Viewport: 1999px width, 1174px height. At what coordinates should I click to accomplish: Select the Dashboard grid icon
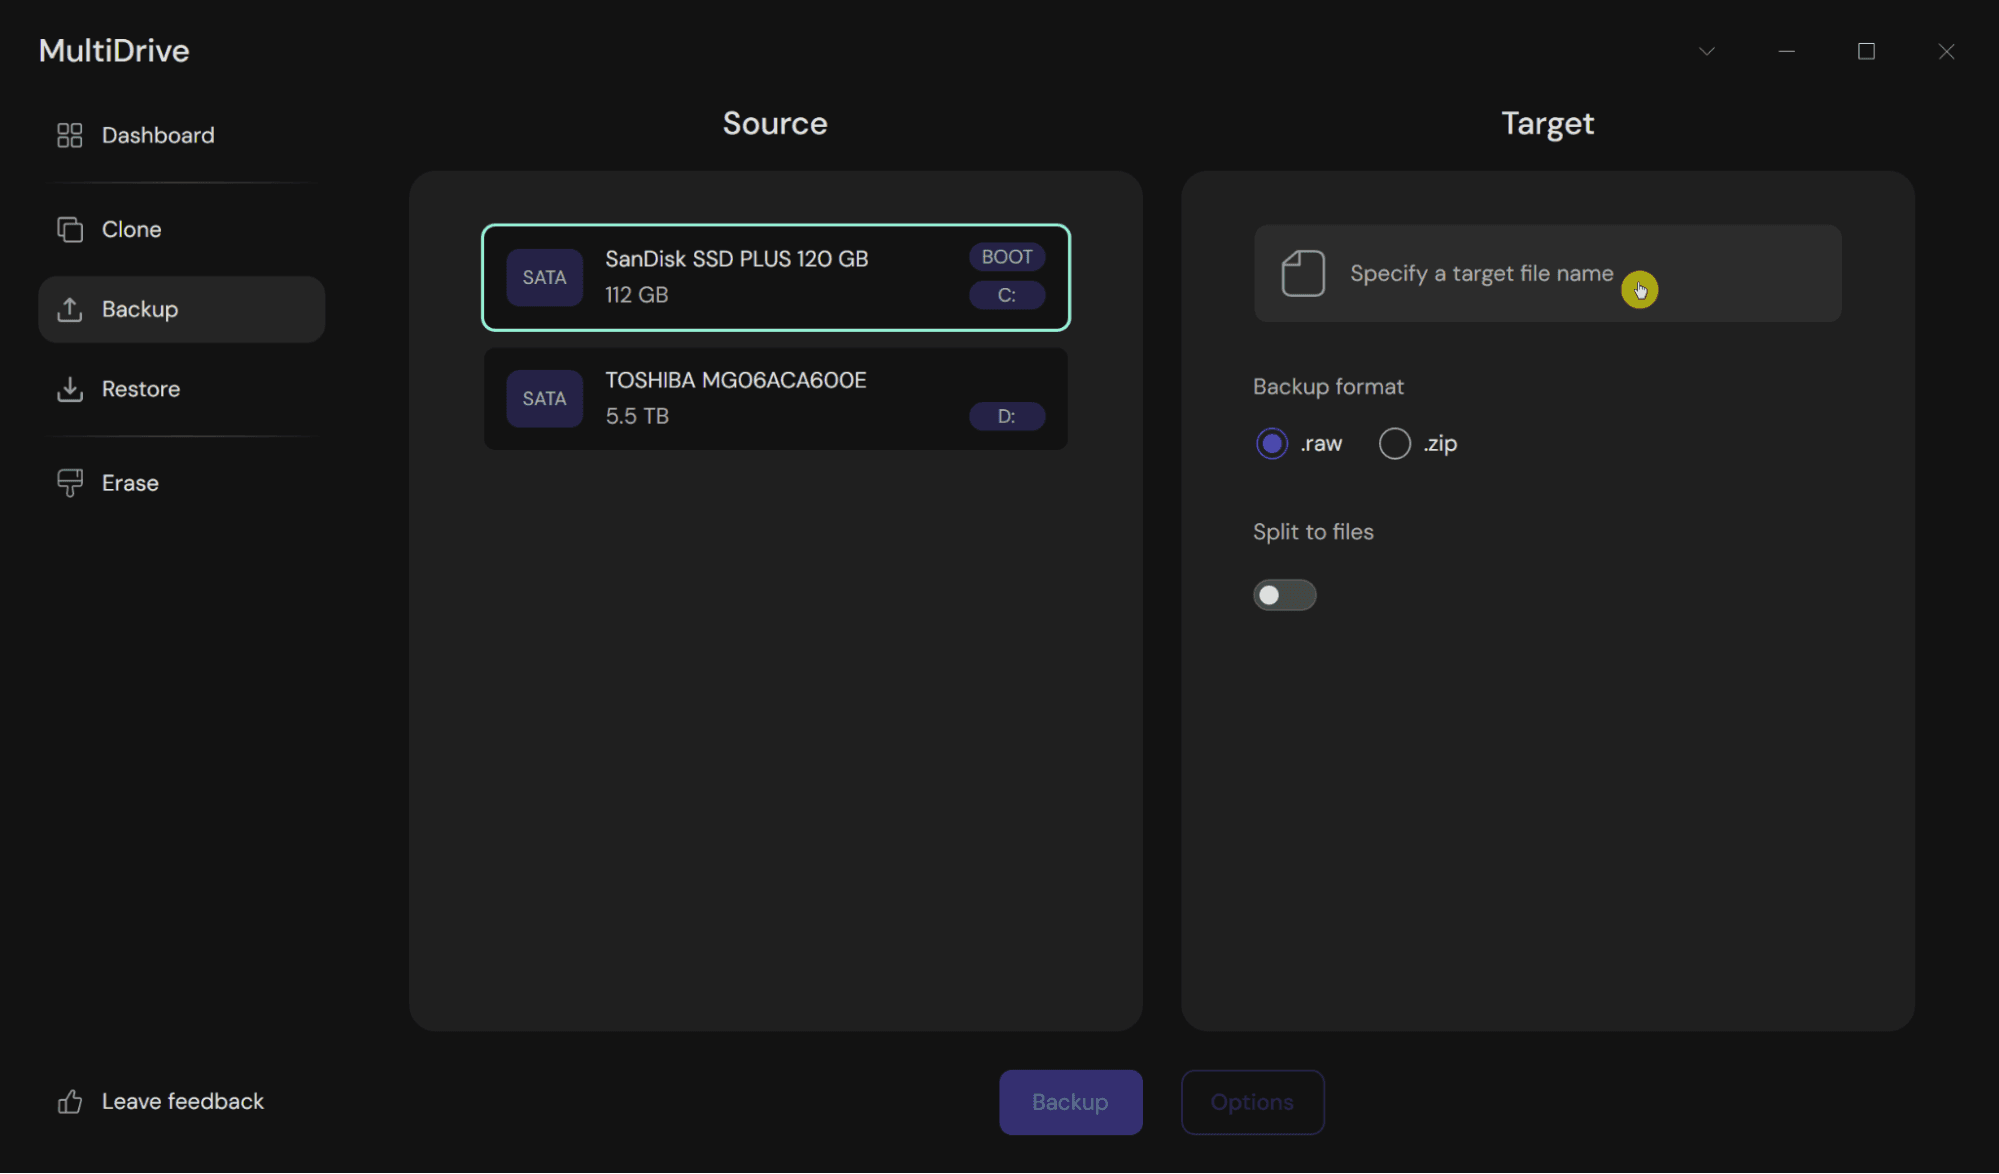pyautogui.click(x=69, y=135)
